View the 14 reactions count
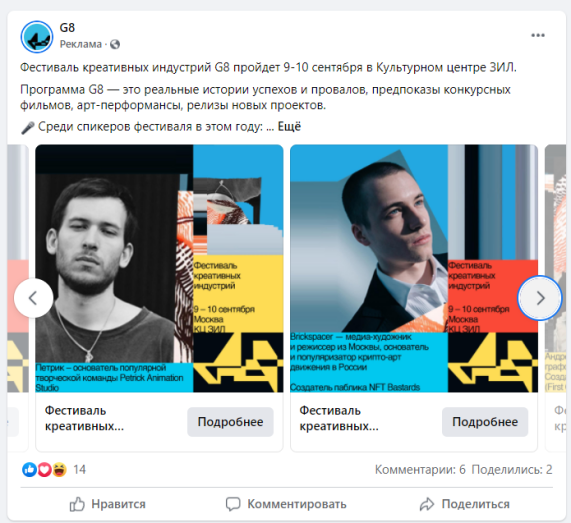Screen dimensions: 571x523 click(79, 469)
